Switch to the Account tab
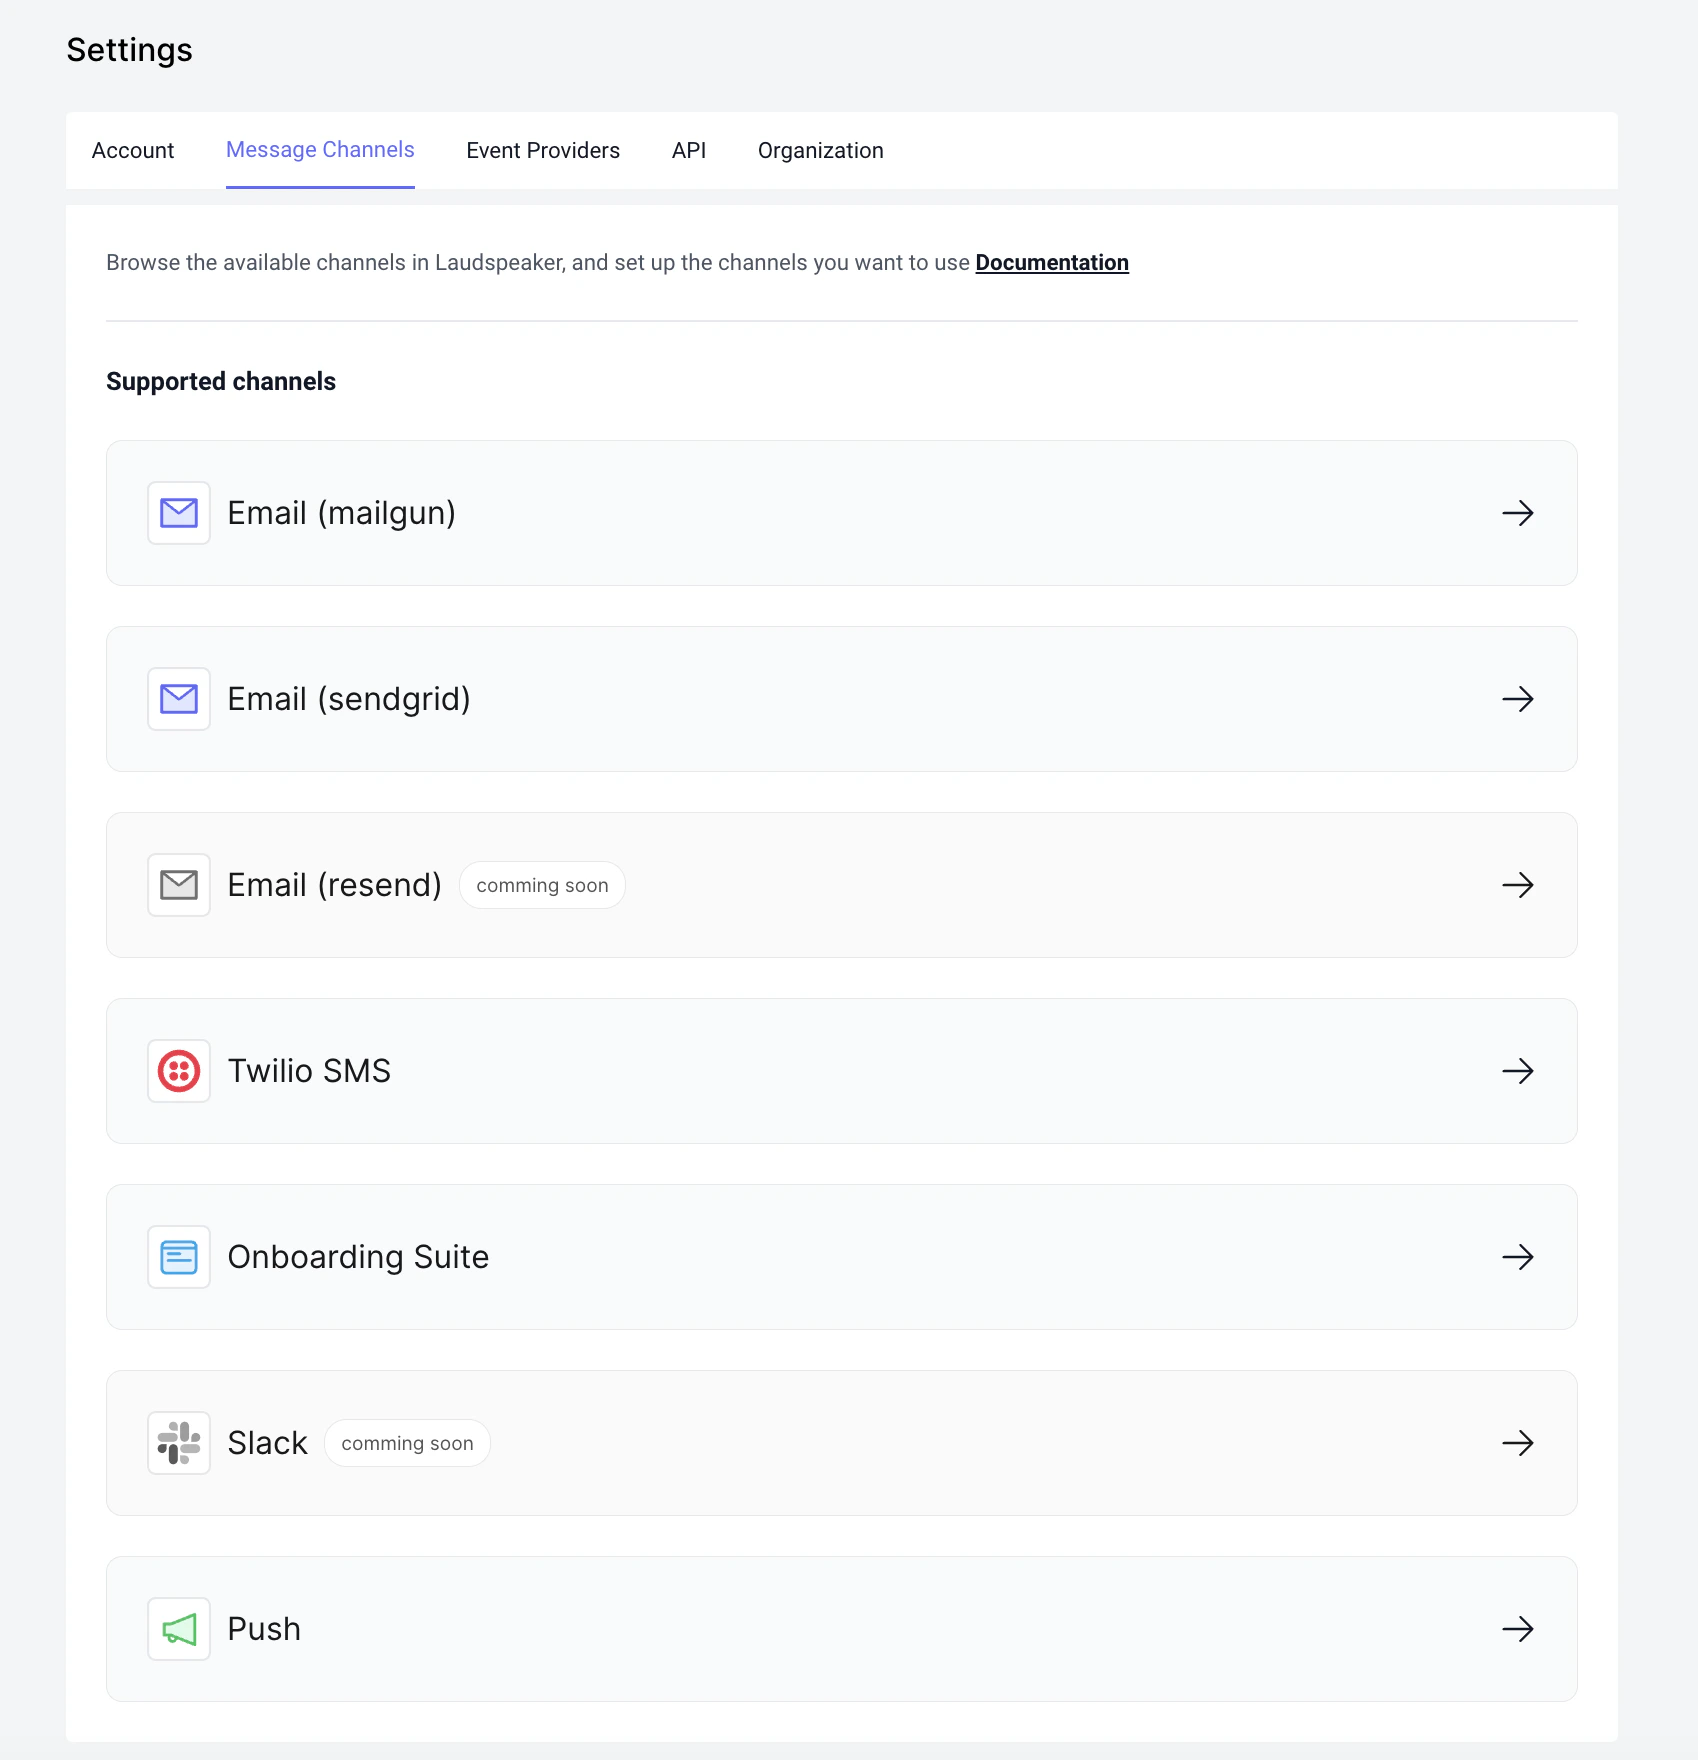 tap(132, 150)
